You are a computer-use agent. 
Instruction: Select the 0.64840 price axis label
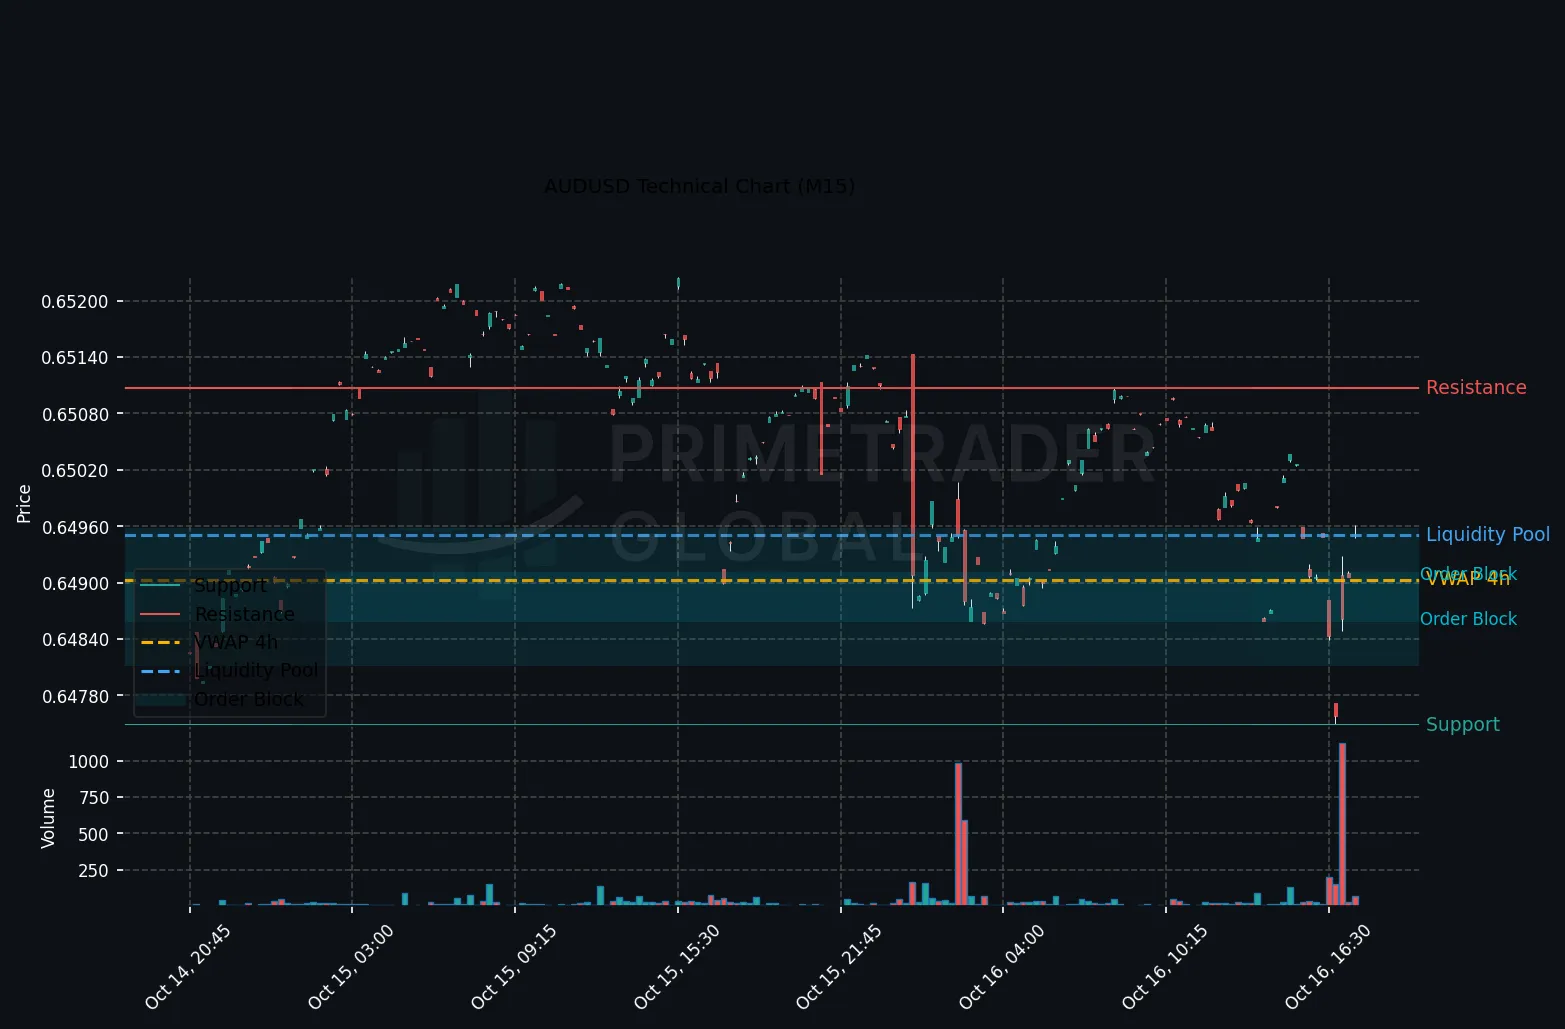coord(75,640)
